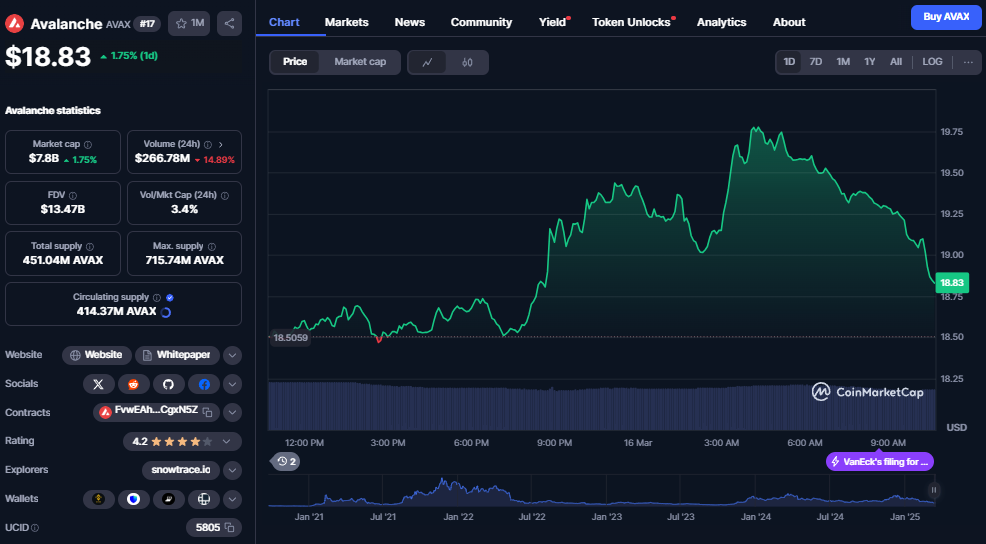This screenshot has height=544, width=986.
Task: Open the Community tab
Action: click(481, 22)
